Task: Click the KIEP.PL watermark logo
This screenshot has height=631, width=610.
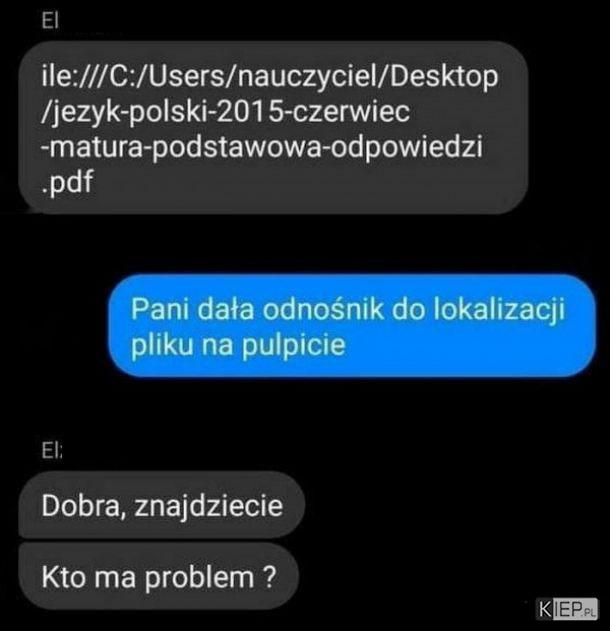Action: (568, 609)
